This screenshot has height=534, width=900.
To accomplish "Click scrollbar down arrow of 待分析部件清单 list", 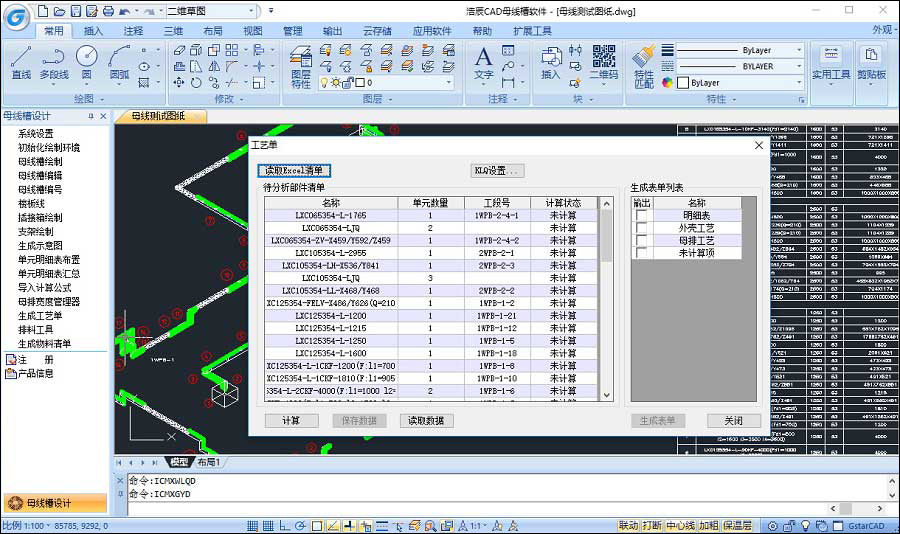I will [x=606, y=396].
